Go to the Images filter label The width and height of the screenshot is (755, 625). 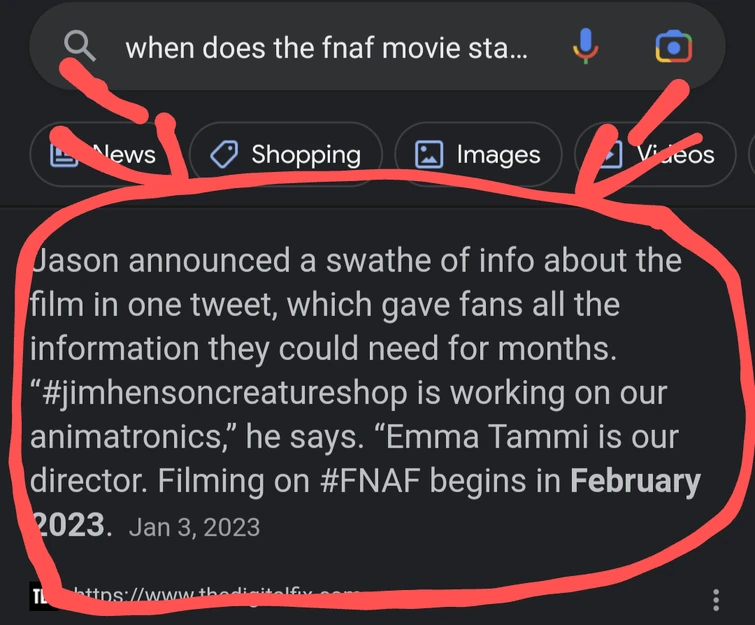pos(498,154)
